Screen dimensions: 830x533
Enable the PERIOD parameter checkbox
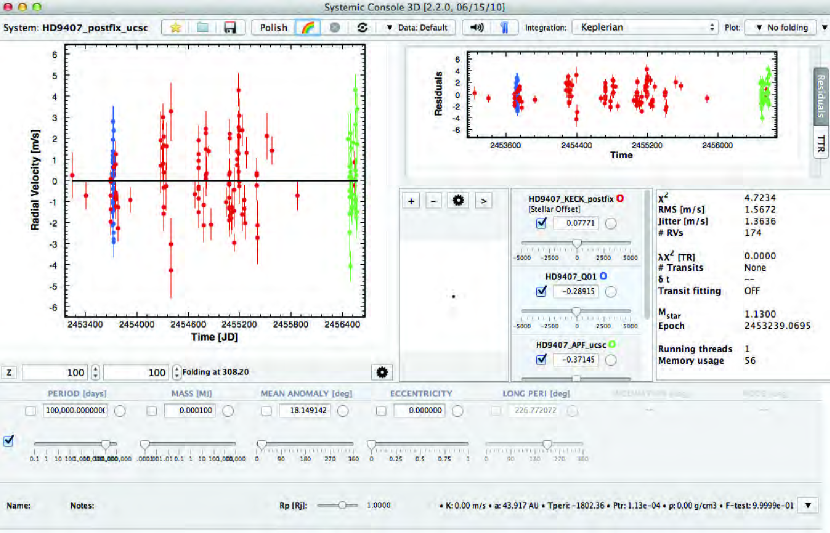[x=30, y=411]
